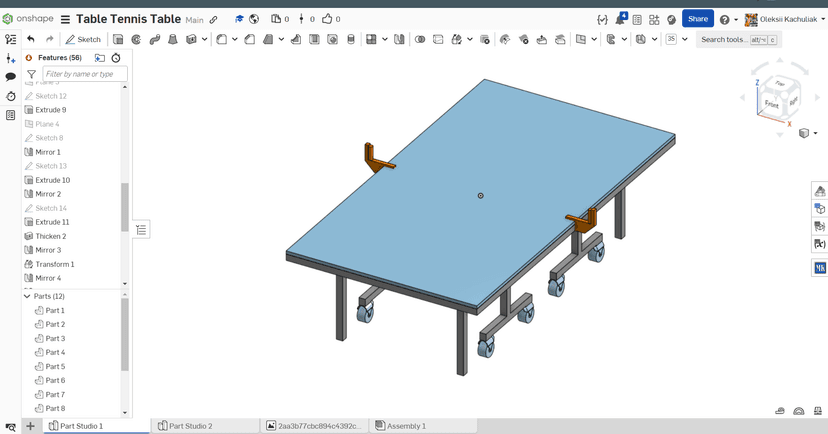The height and width of the screenshot is (434, 828).
Task: Open the notifications bell icon
Action: [620, 19]
